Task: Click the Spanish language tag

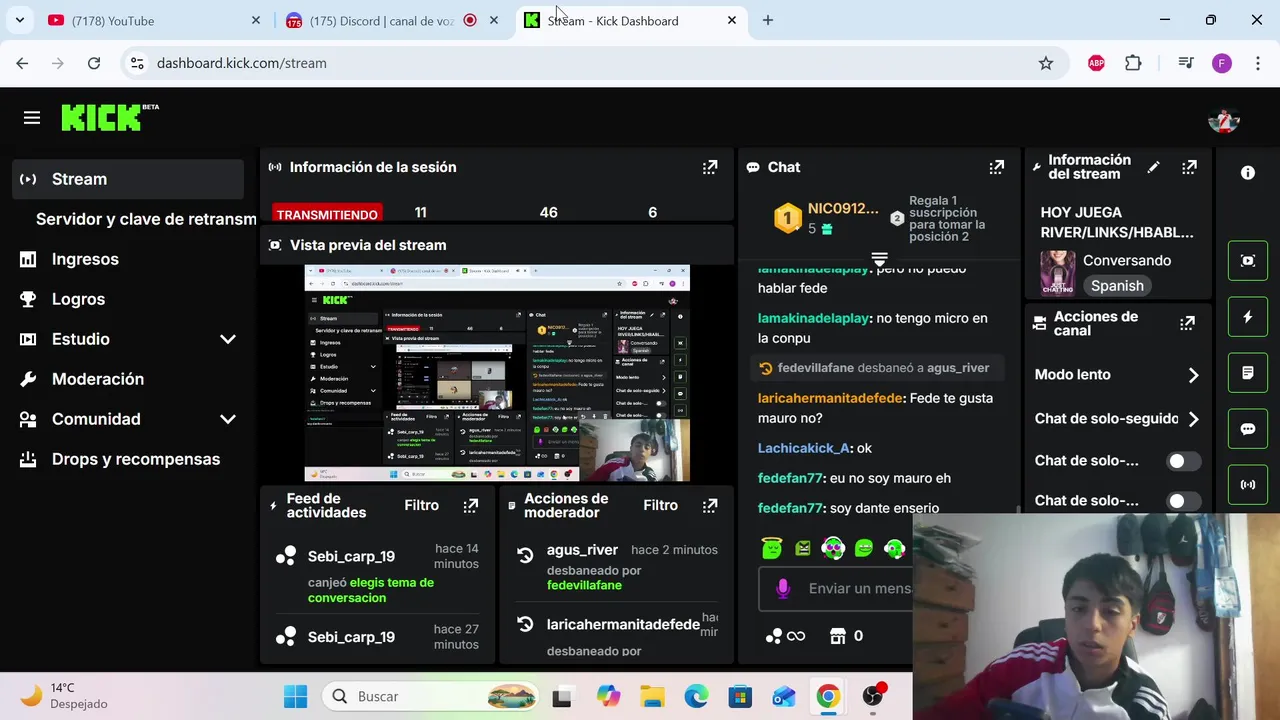Action: (1117, 286)
